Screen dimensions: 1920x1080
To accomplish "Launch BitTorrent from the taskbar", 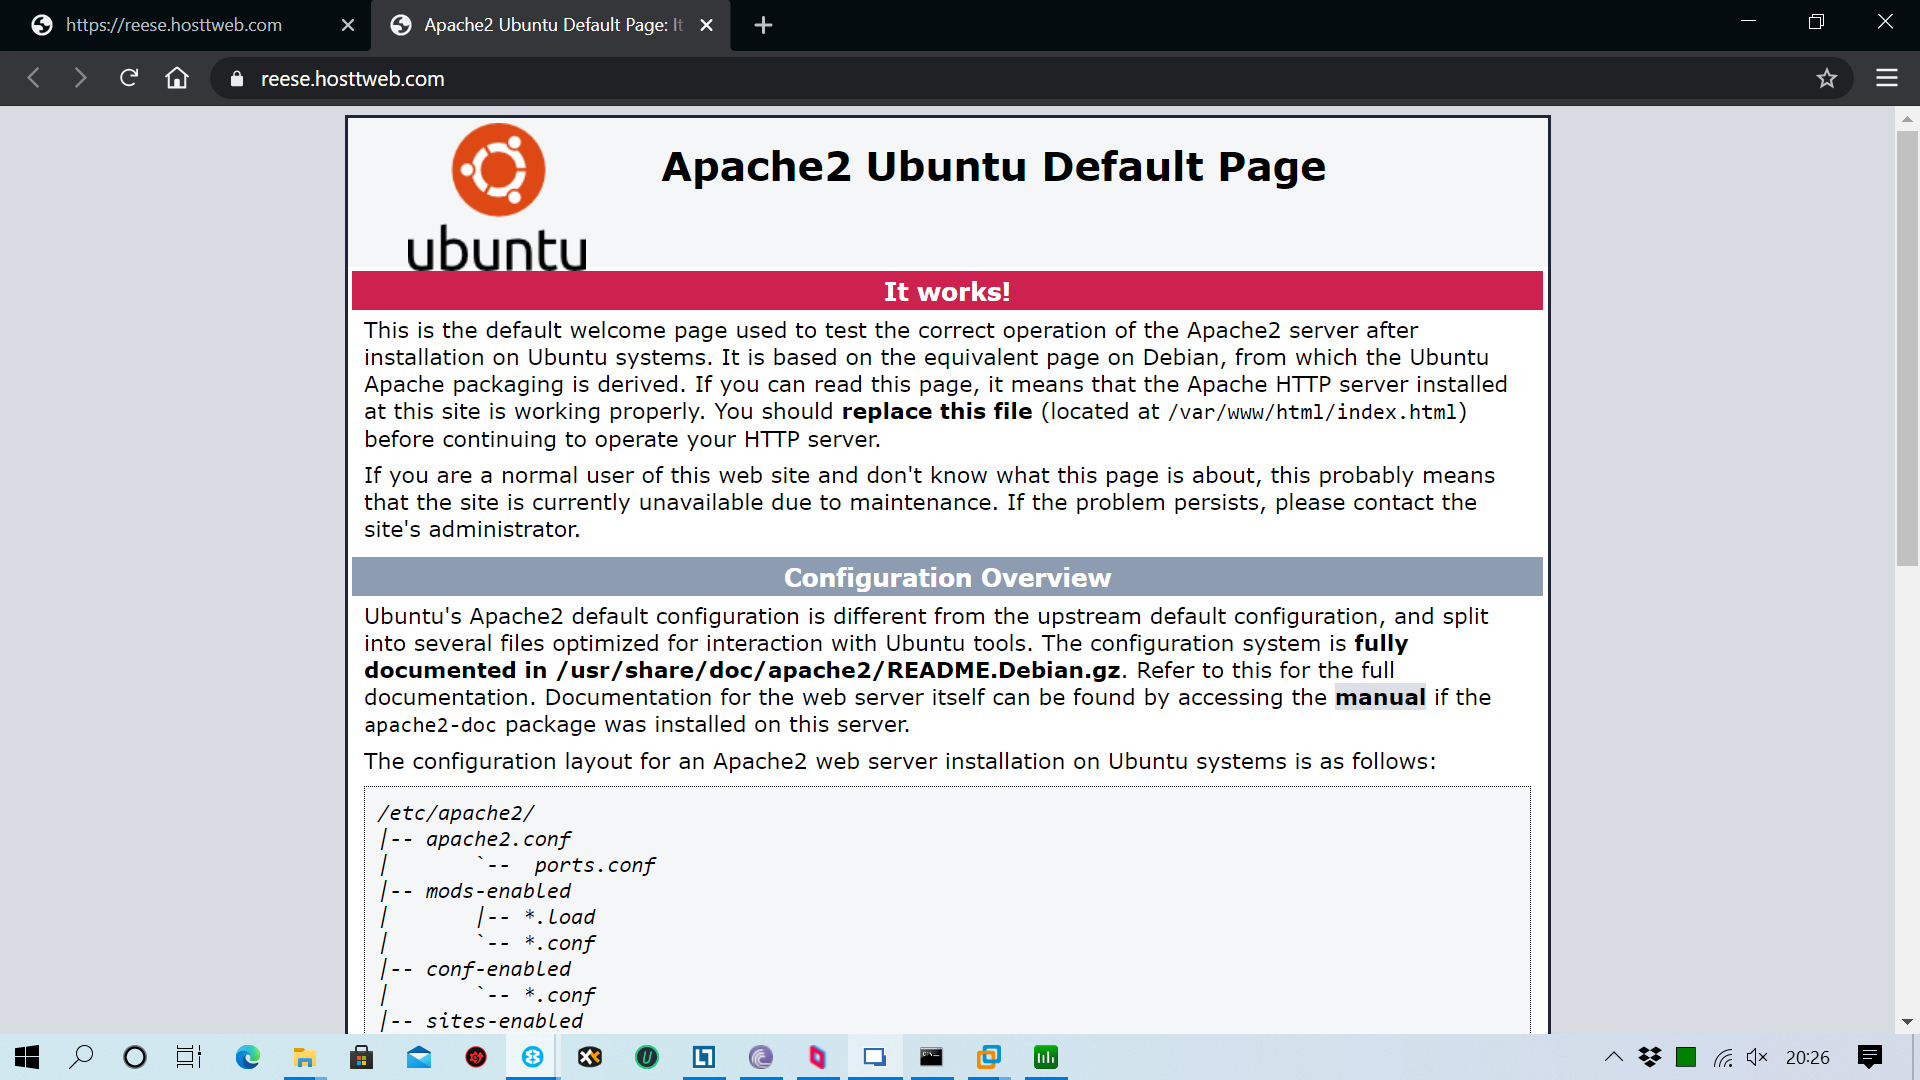I will pyautogui.click(x=762, y=1057).
